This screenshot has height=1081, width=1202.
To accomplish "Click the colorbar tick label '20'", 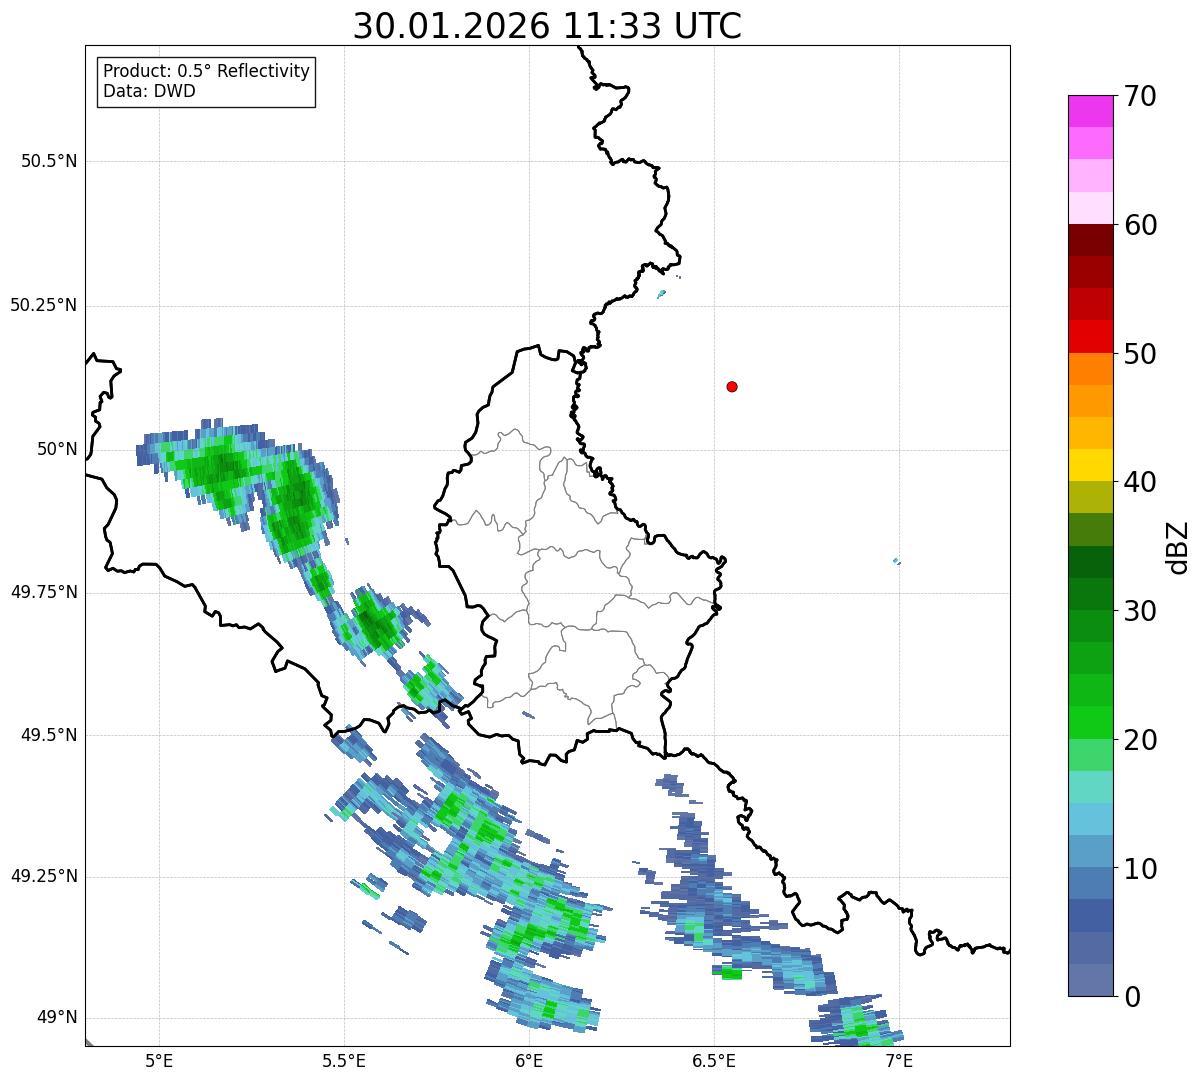I will coord(1140,740).
